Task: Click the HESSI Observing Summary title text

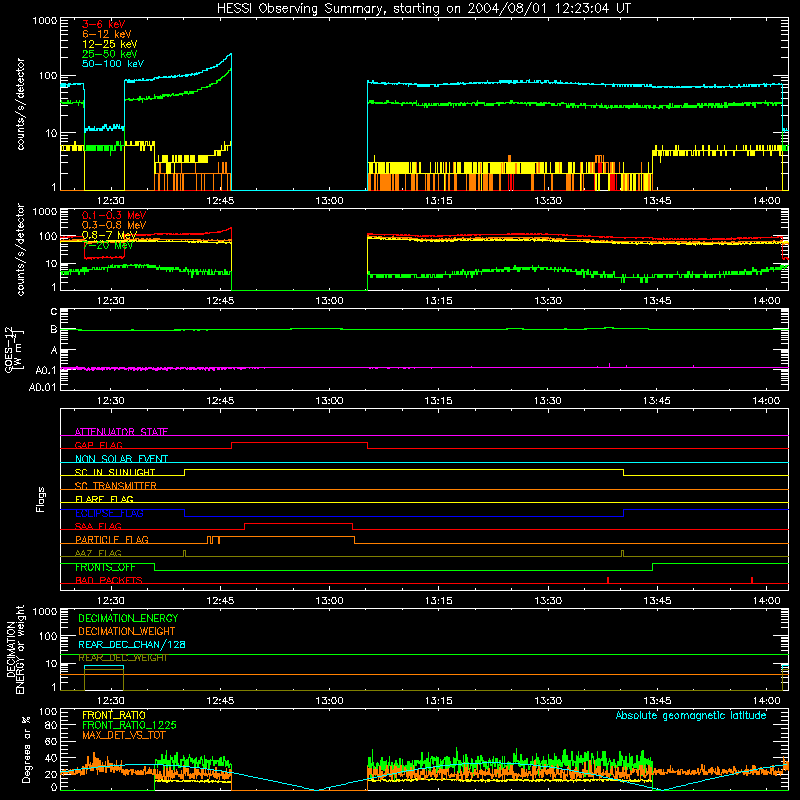Action: [423, 9]
